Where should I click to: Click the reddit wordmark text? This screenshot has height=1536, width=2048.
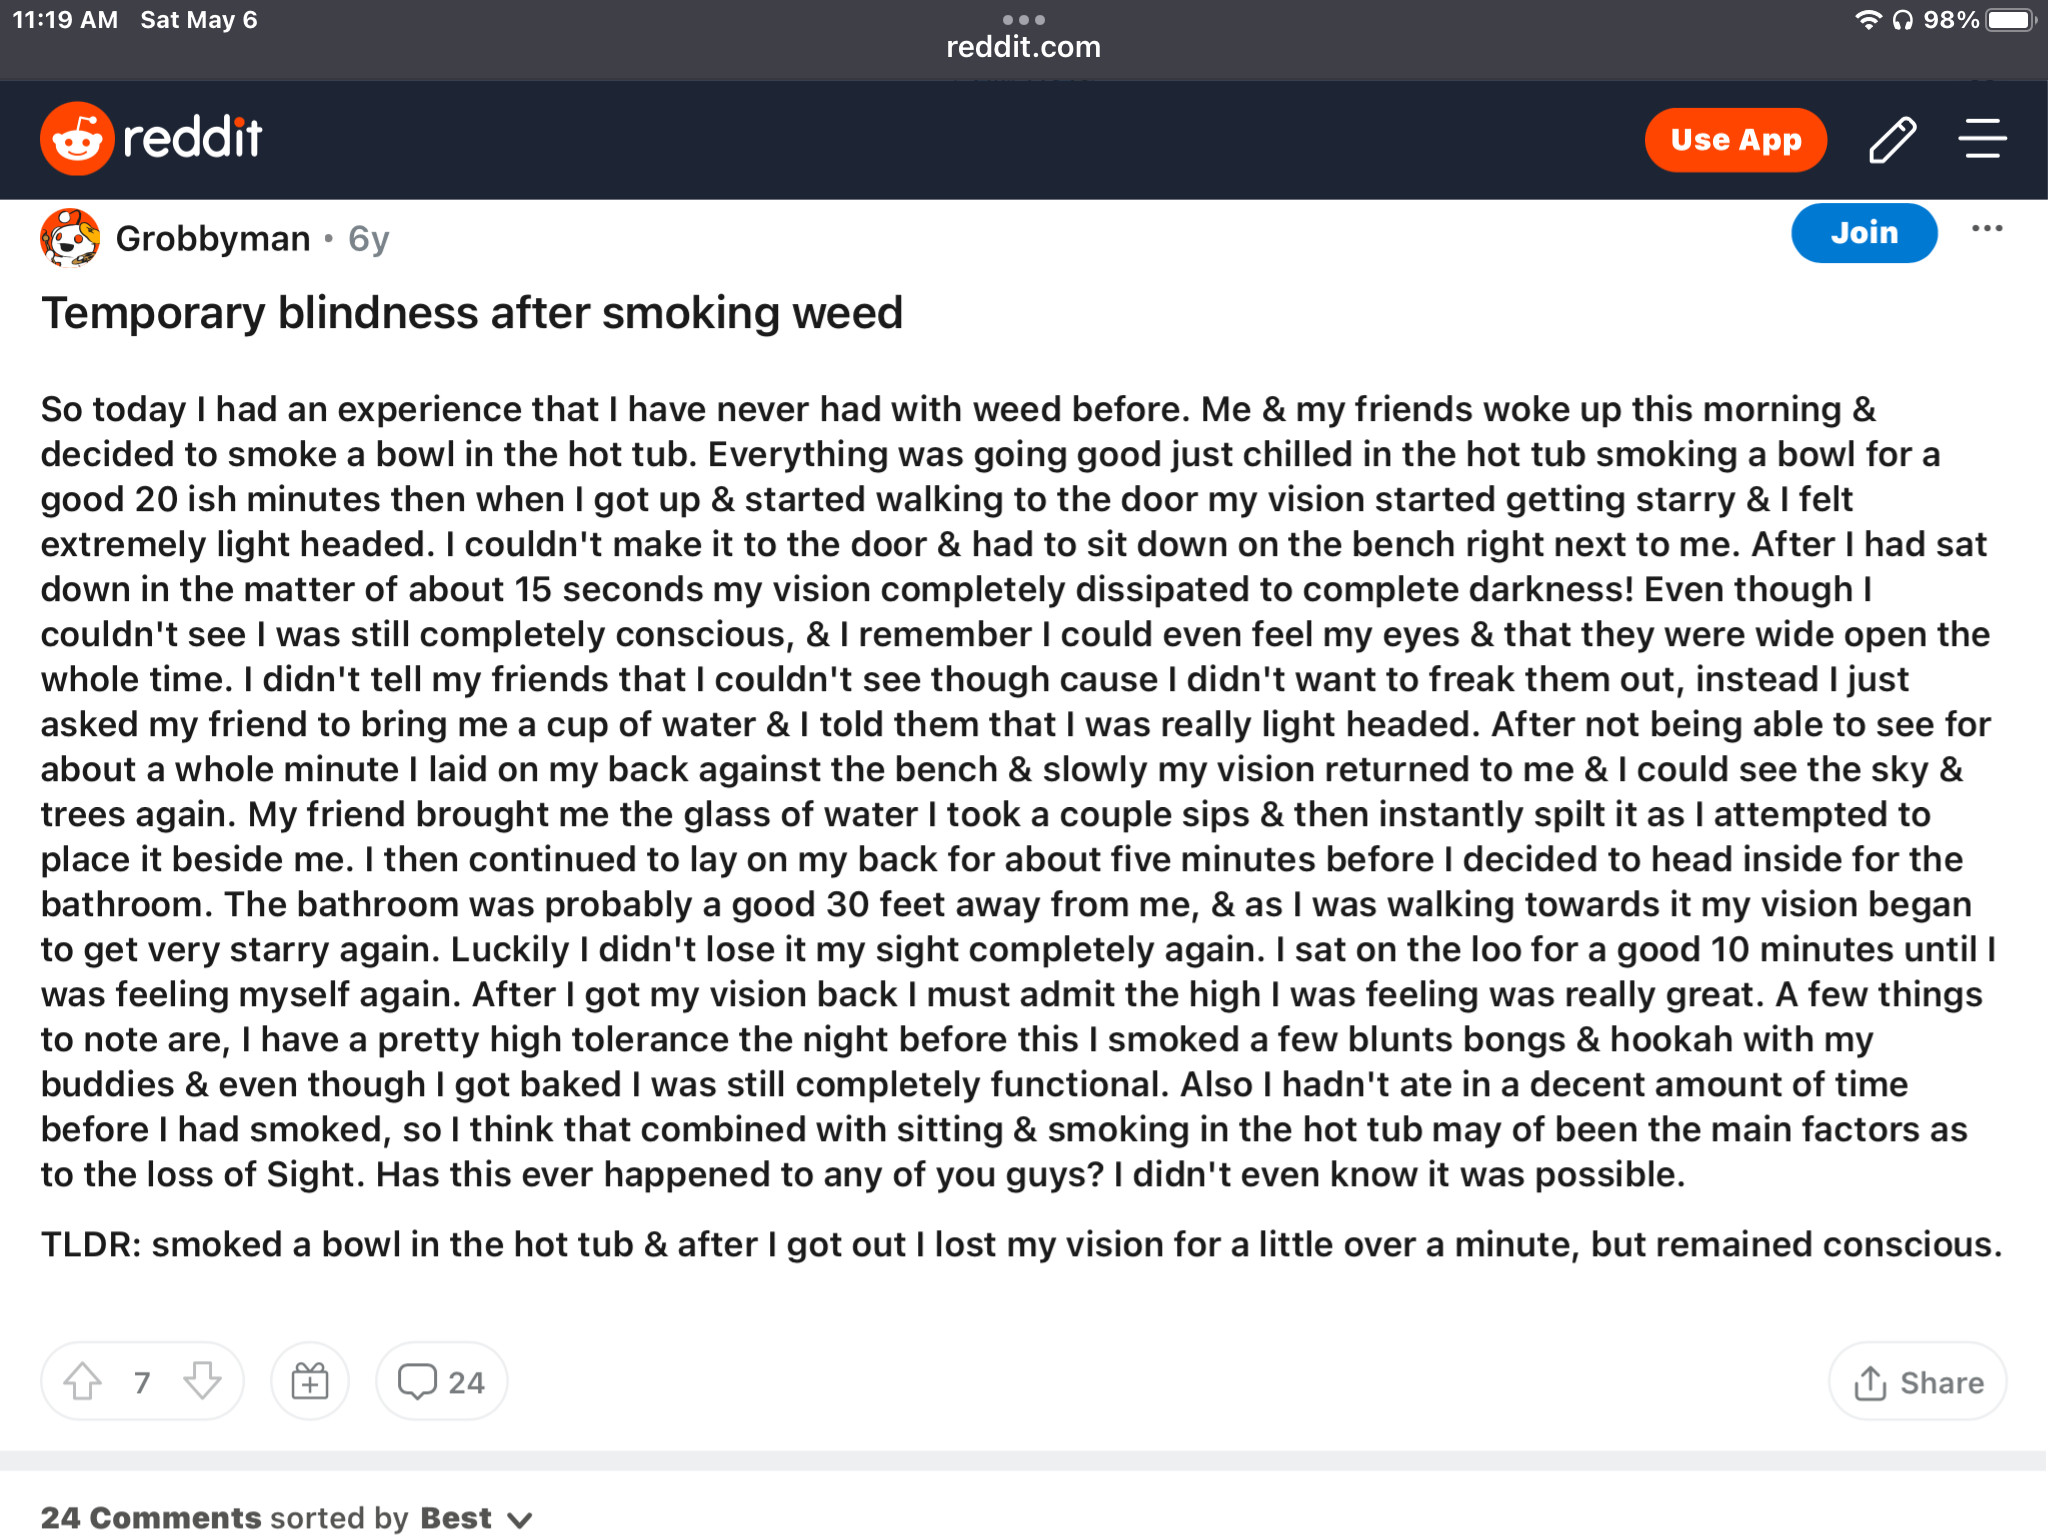click(x=192, y=138)
